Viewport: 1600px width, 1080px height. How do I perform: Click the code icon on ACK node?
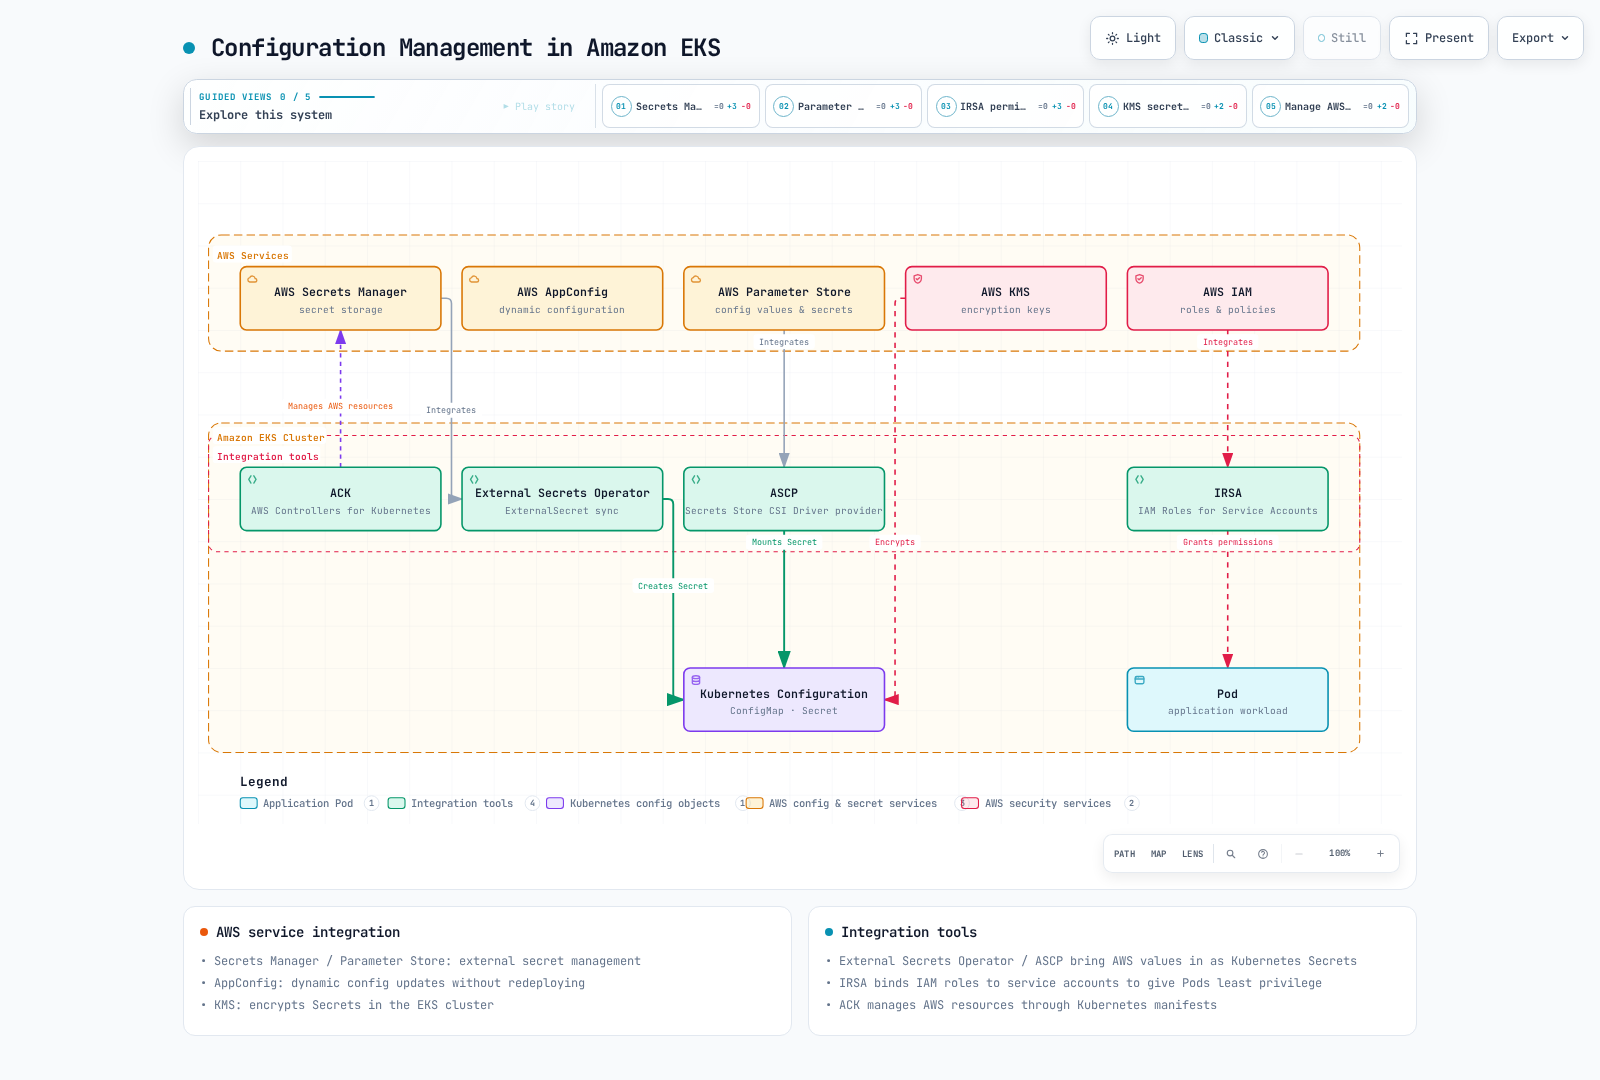tap(253, 480)
